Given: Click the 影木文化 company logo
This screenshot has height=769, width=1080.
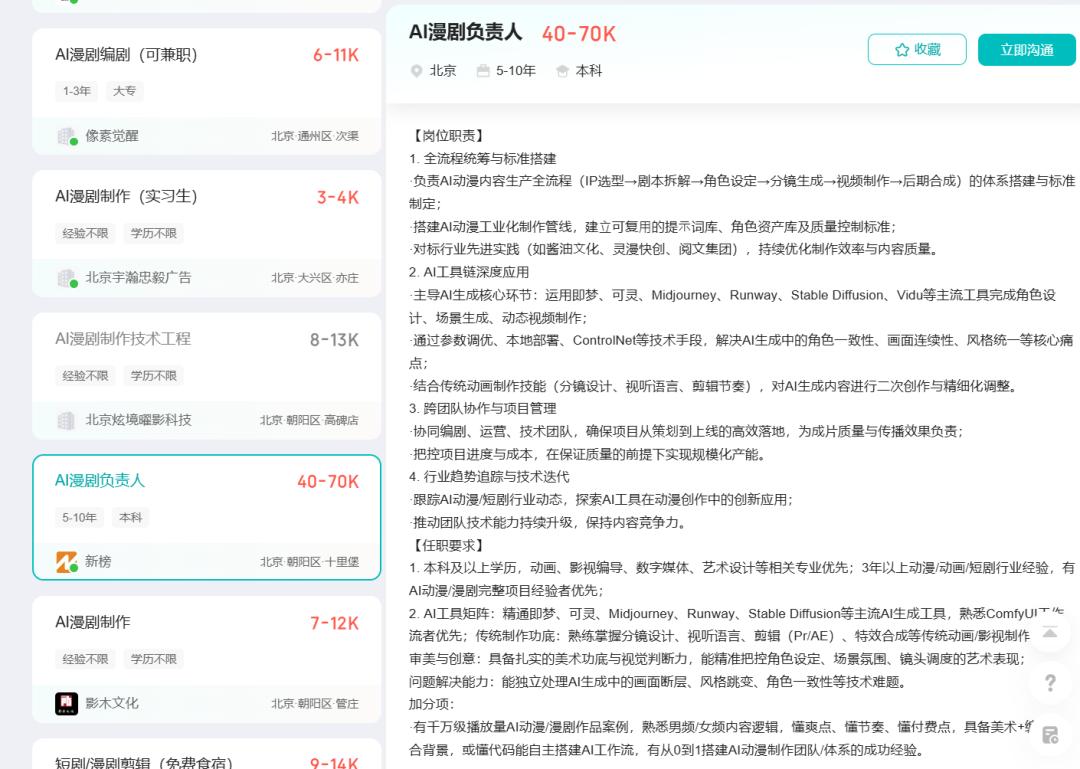Looking at the screenshot, I should click(x=64, y=703).
